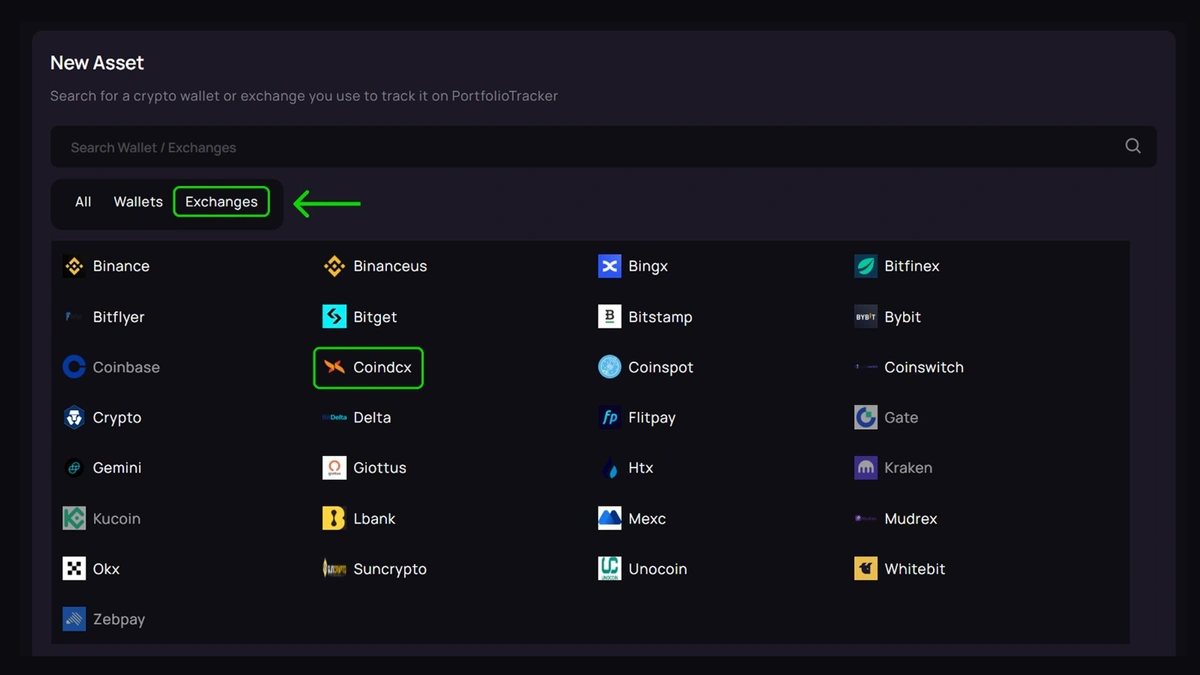The image size is (1200, 675).
Task: Select the Mexc mountain icon
Action: point(609,518)
